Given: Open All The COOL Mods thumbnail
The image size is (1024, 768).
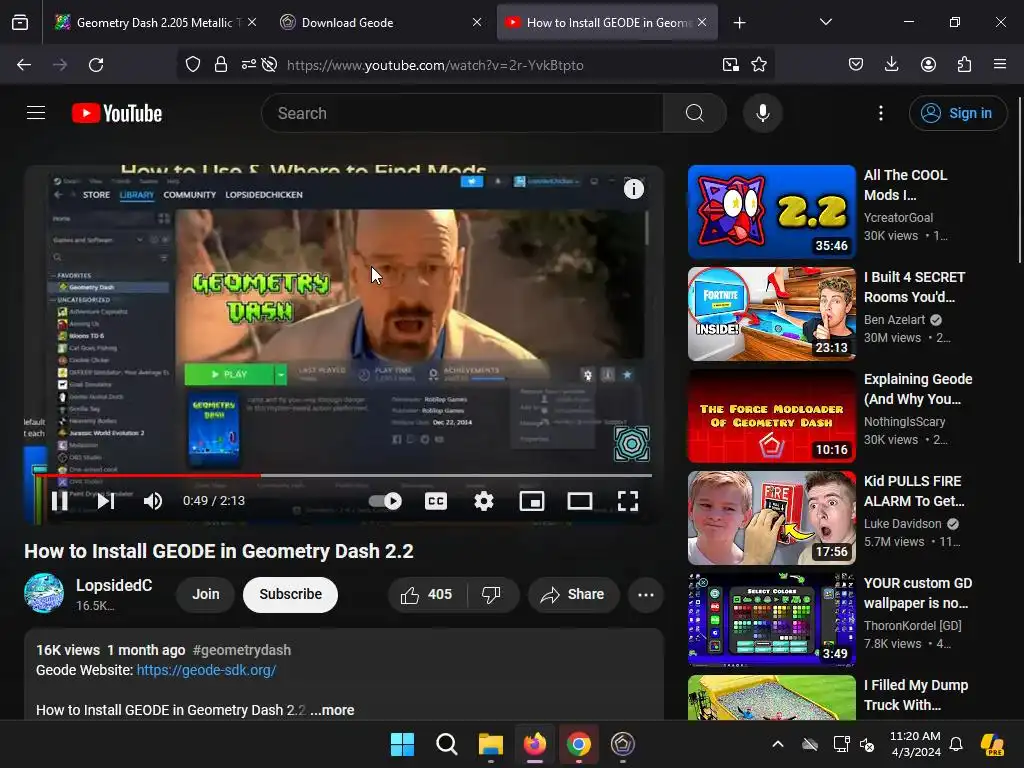Looking at the screenshot, I should point(771,212).
